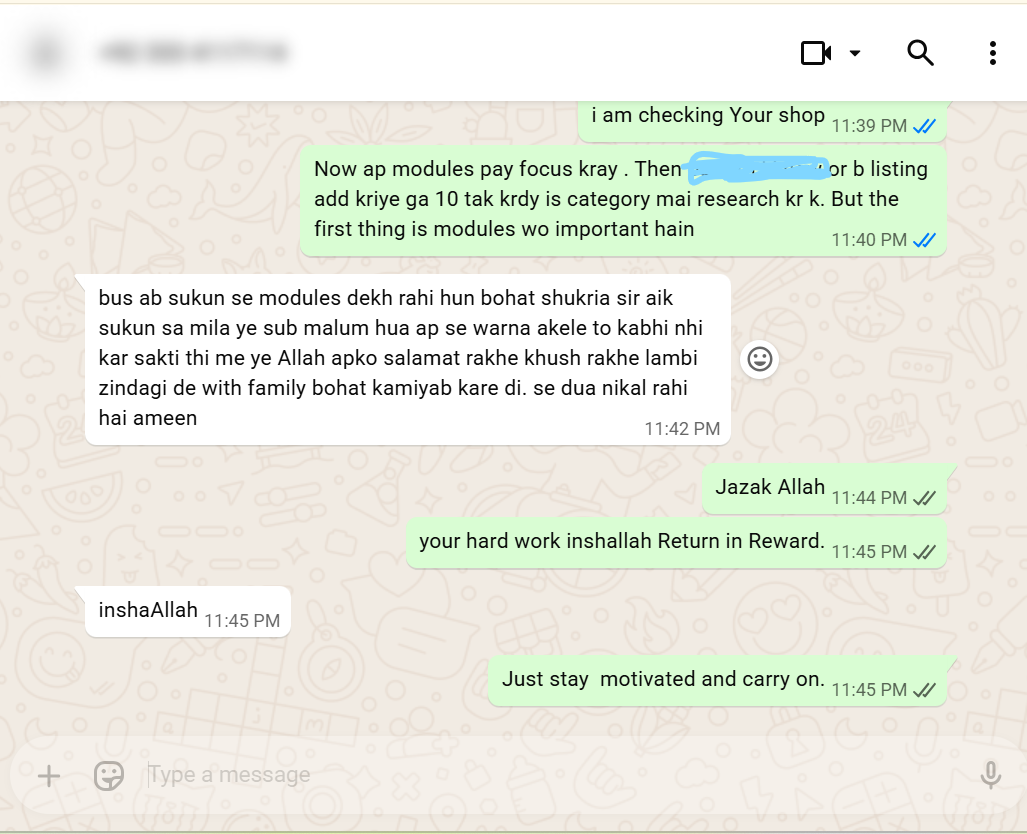Select the long 'bus ab sukun' received message
This screenshot has height=834, width=1027.
(x=408, y=360)
